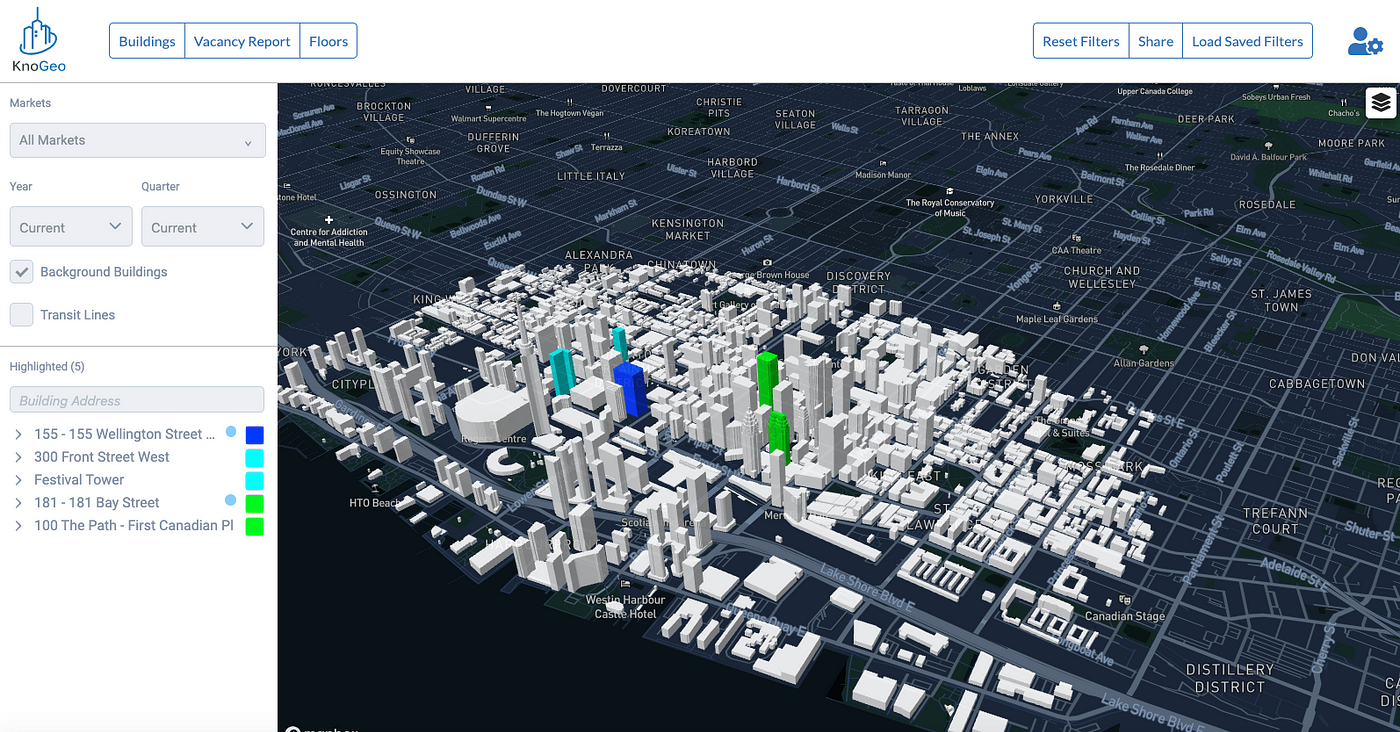Viewport: 1400px width, 732px height.
Task: Select the 100 The Path - First Canadian entry
Action: tap(134, 525)
